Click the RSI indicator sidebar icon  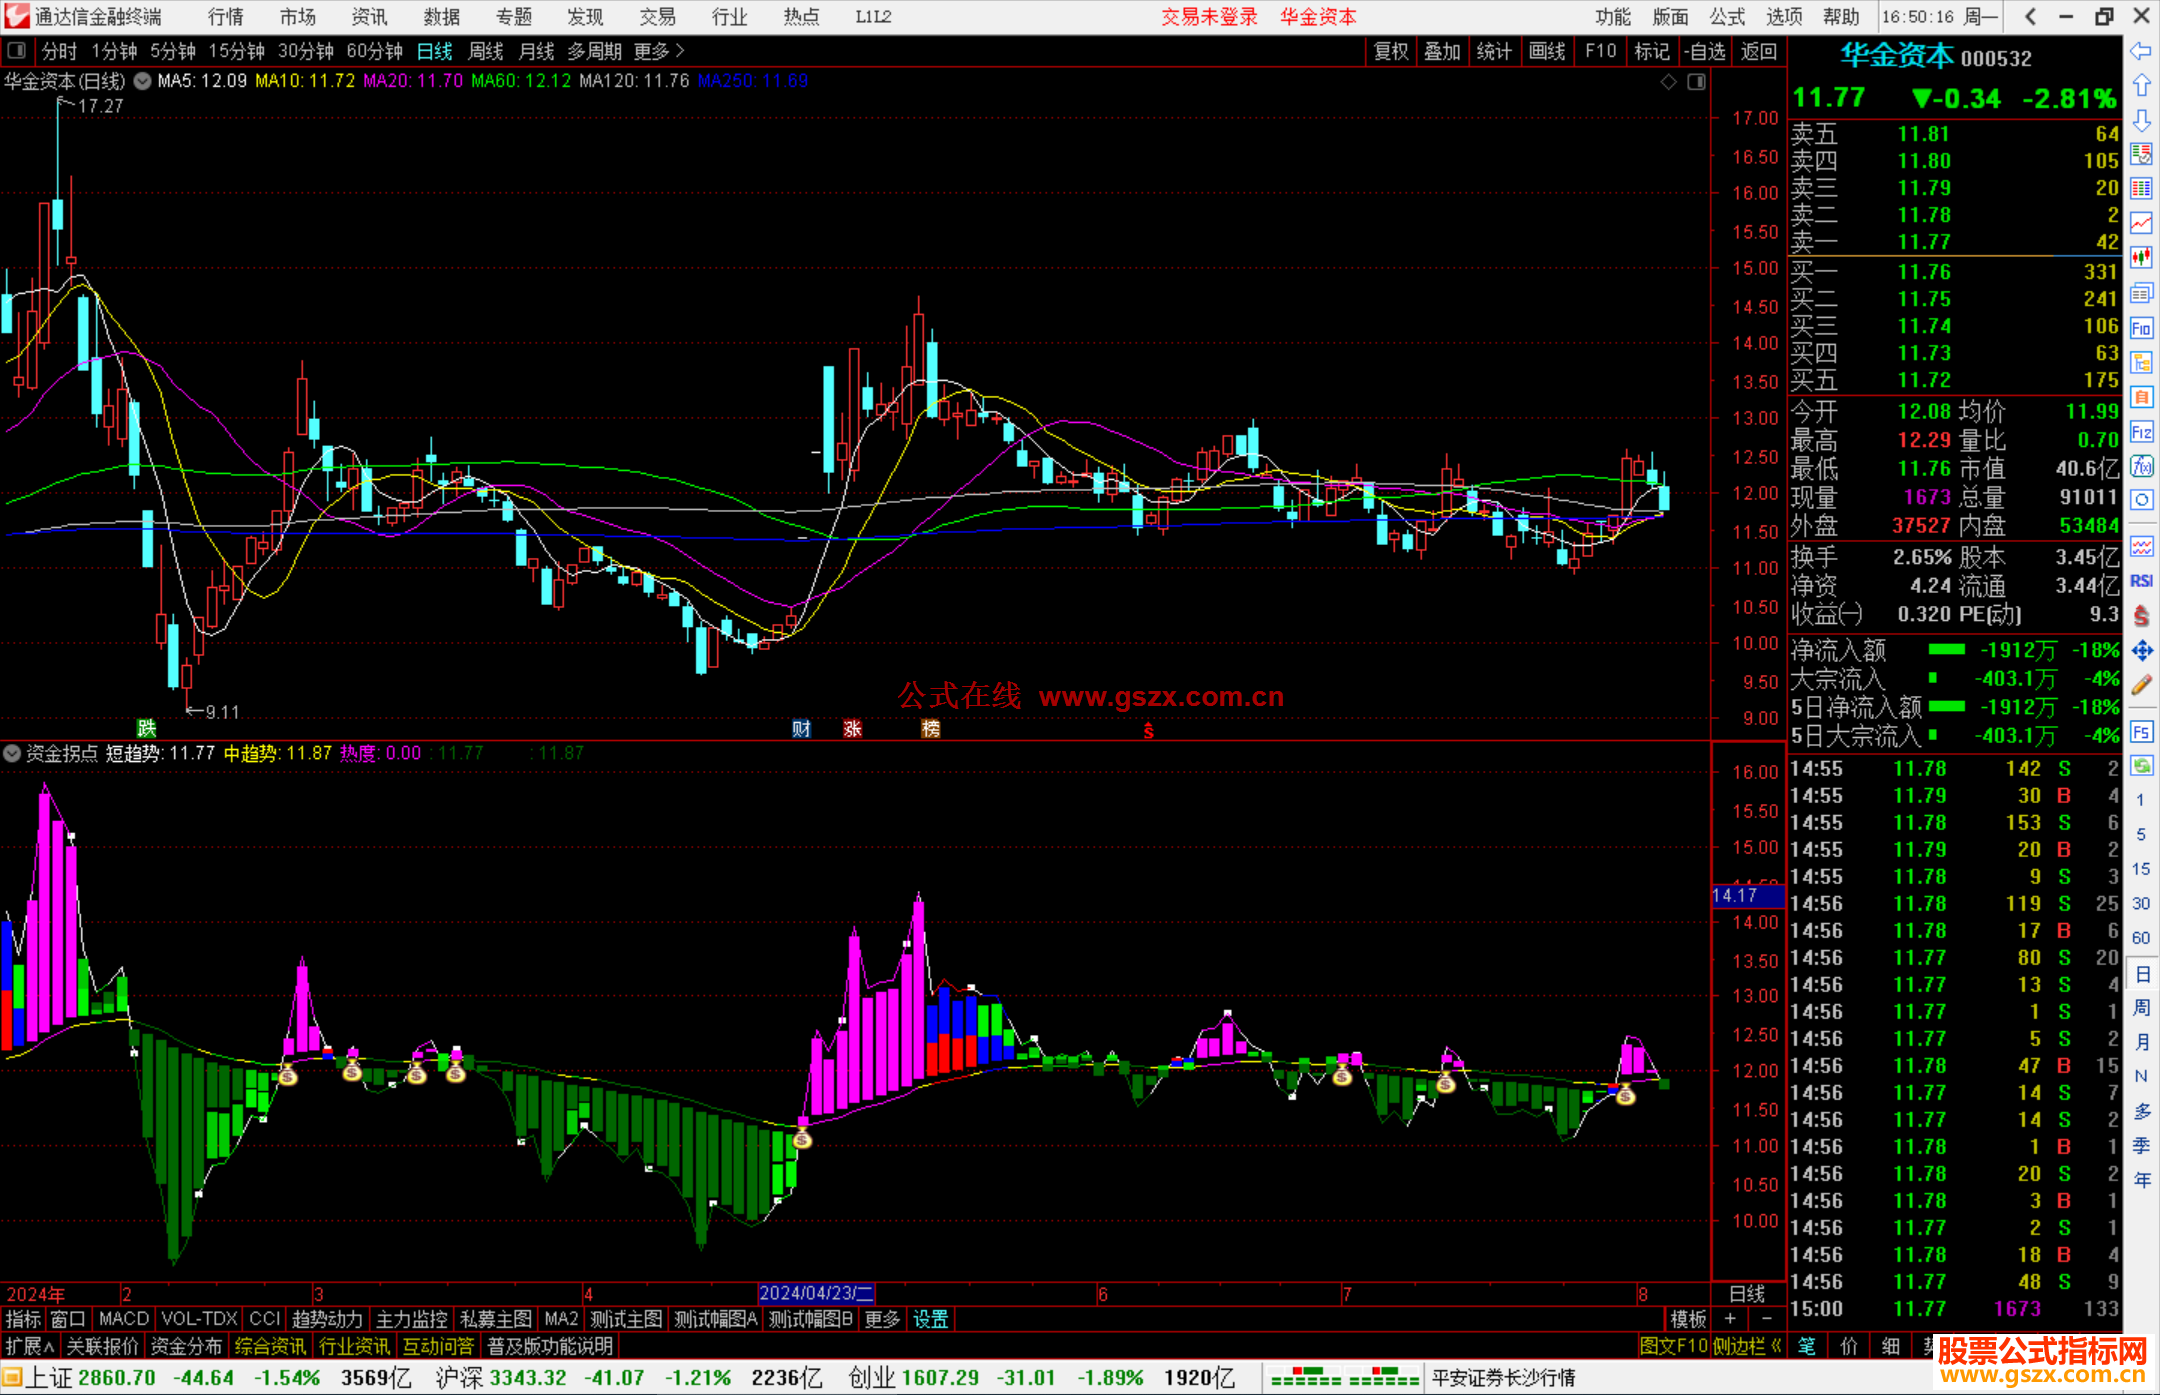(2141, 581)
